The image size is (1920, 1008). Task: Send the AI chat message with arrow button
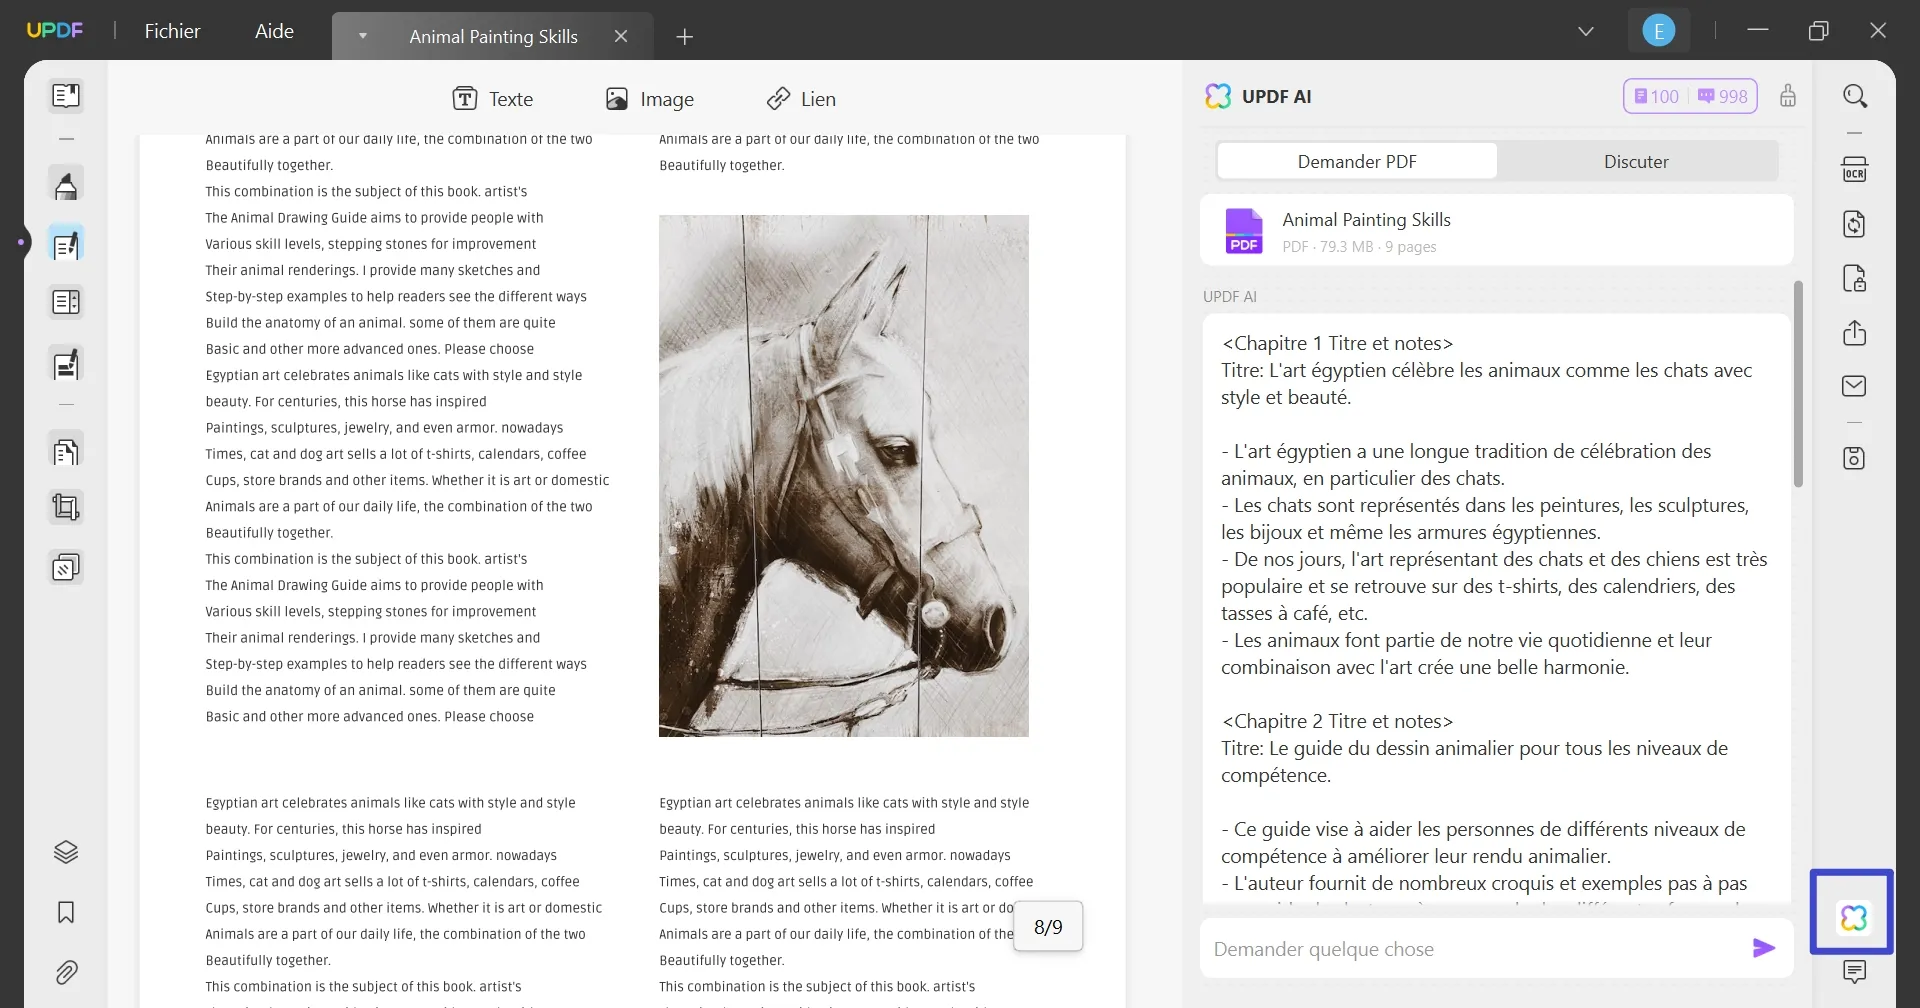click(x=1765, y=947)
